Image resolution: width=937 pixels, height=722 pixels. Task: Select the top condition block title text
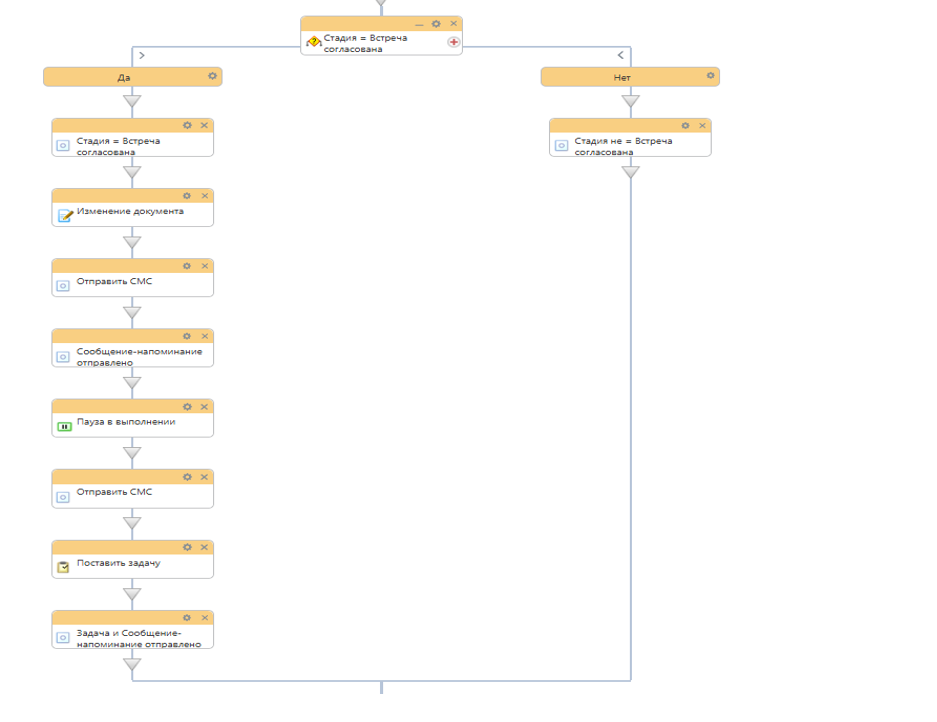coord(365,43)
